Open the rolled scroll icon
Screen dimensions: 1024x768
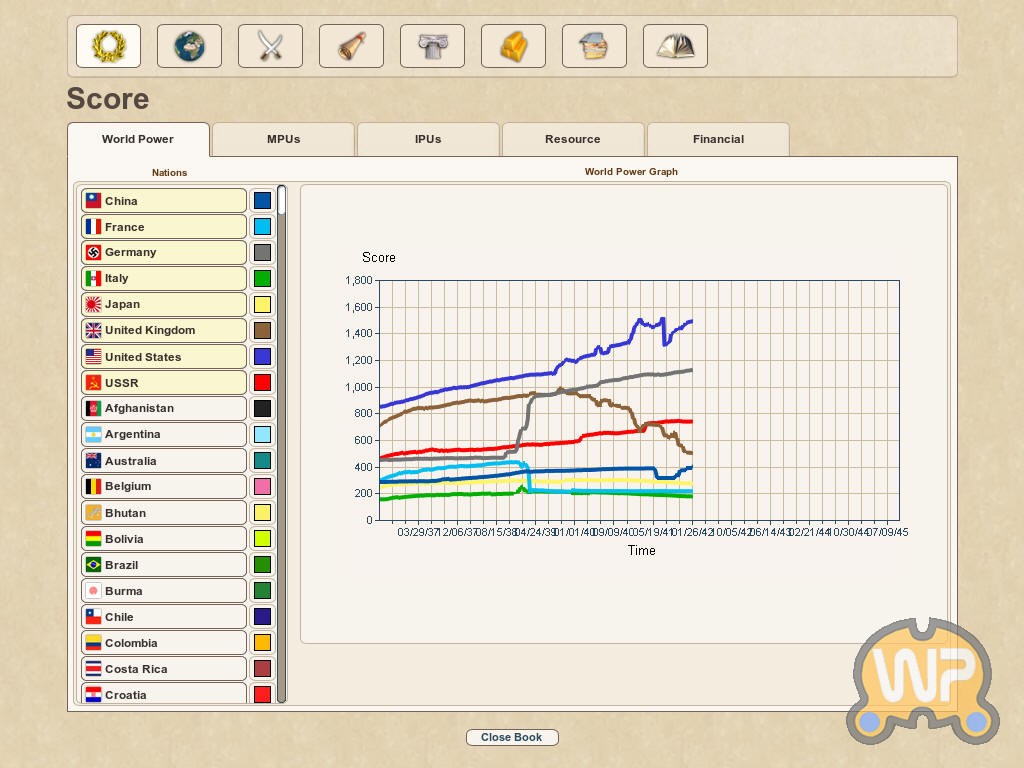coord(351,46)
